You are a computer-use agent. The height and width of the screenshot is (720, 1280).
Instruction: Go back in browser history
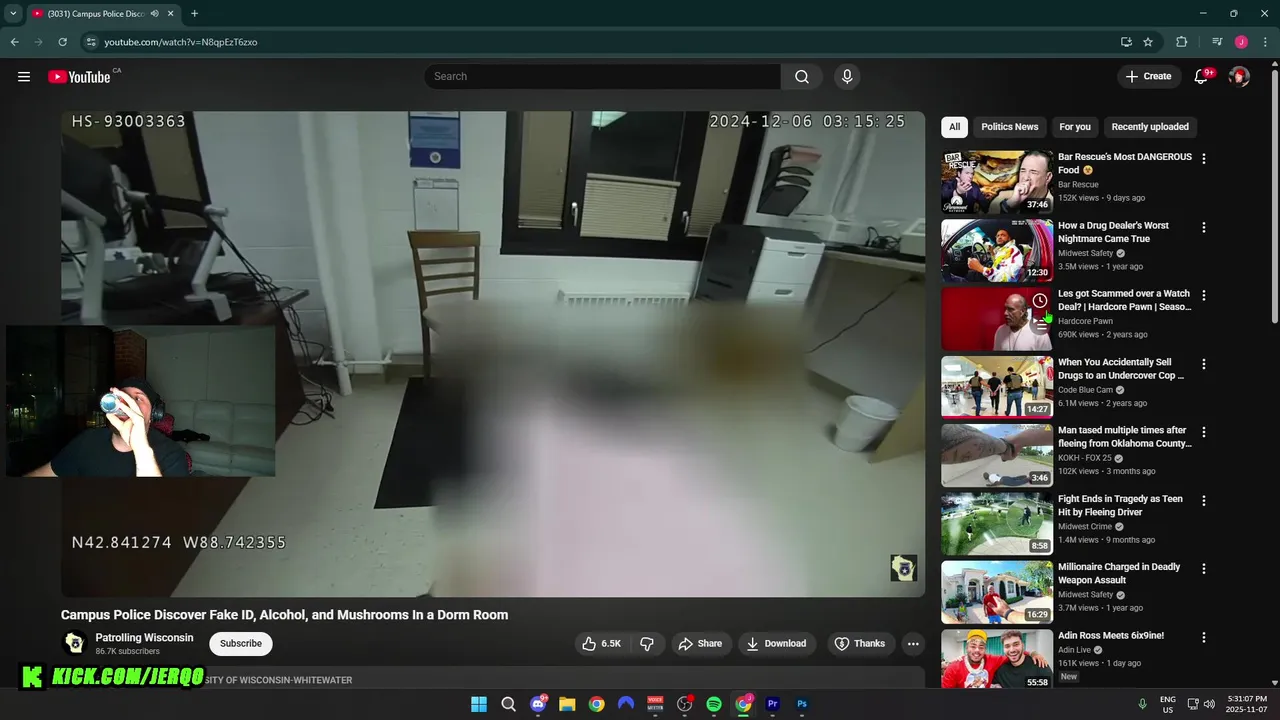14,42
